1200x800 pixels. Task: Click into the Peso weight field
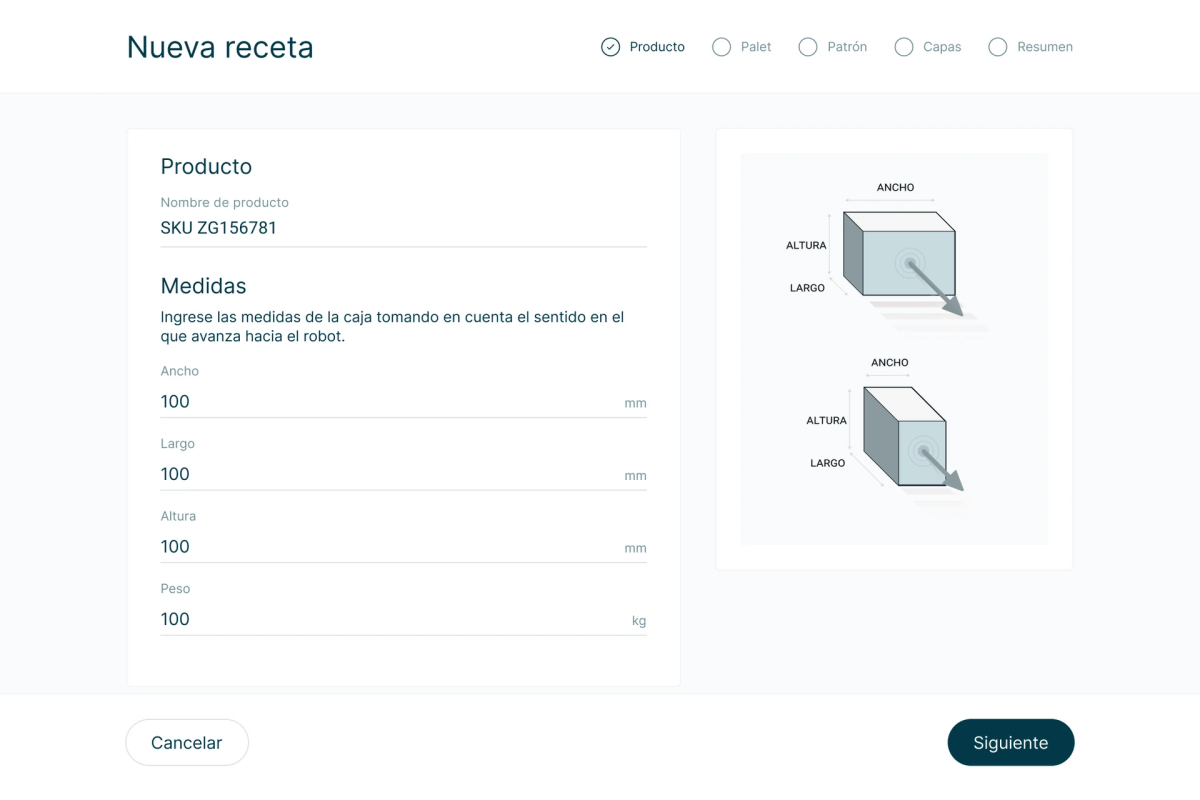[404, 619]
